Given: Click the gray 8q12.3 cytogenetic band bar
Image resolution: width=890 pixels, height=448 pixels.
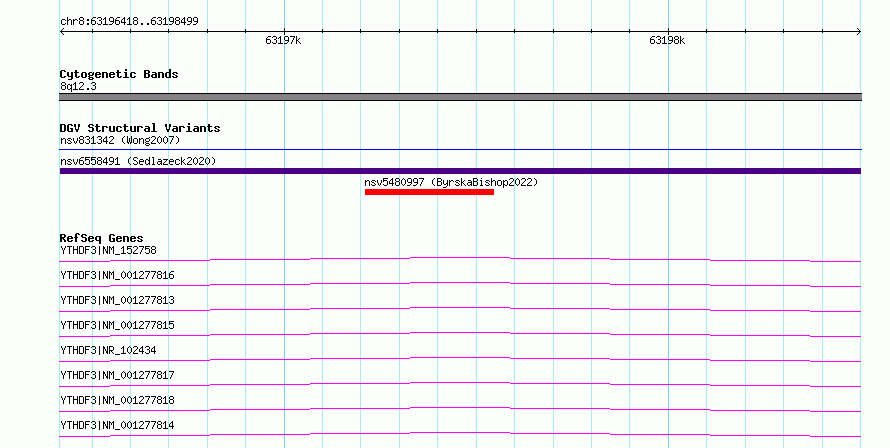Looking at the screenshot, I should click(460, 97).
